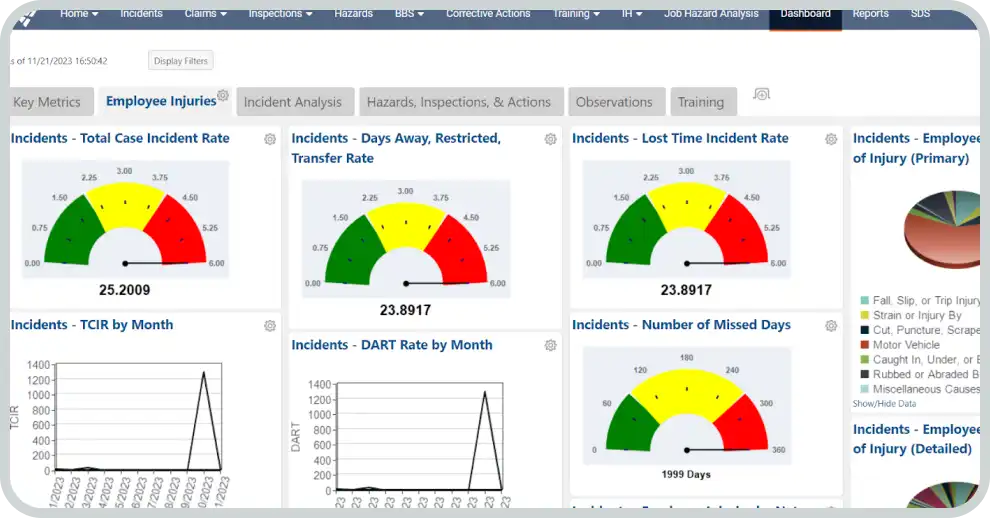
Task: Go to Corrective Actions in navigation bar
Action: [x=489, y=14]
